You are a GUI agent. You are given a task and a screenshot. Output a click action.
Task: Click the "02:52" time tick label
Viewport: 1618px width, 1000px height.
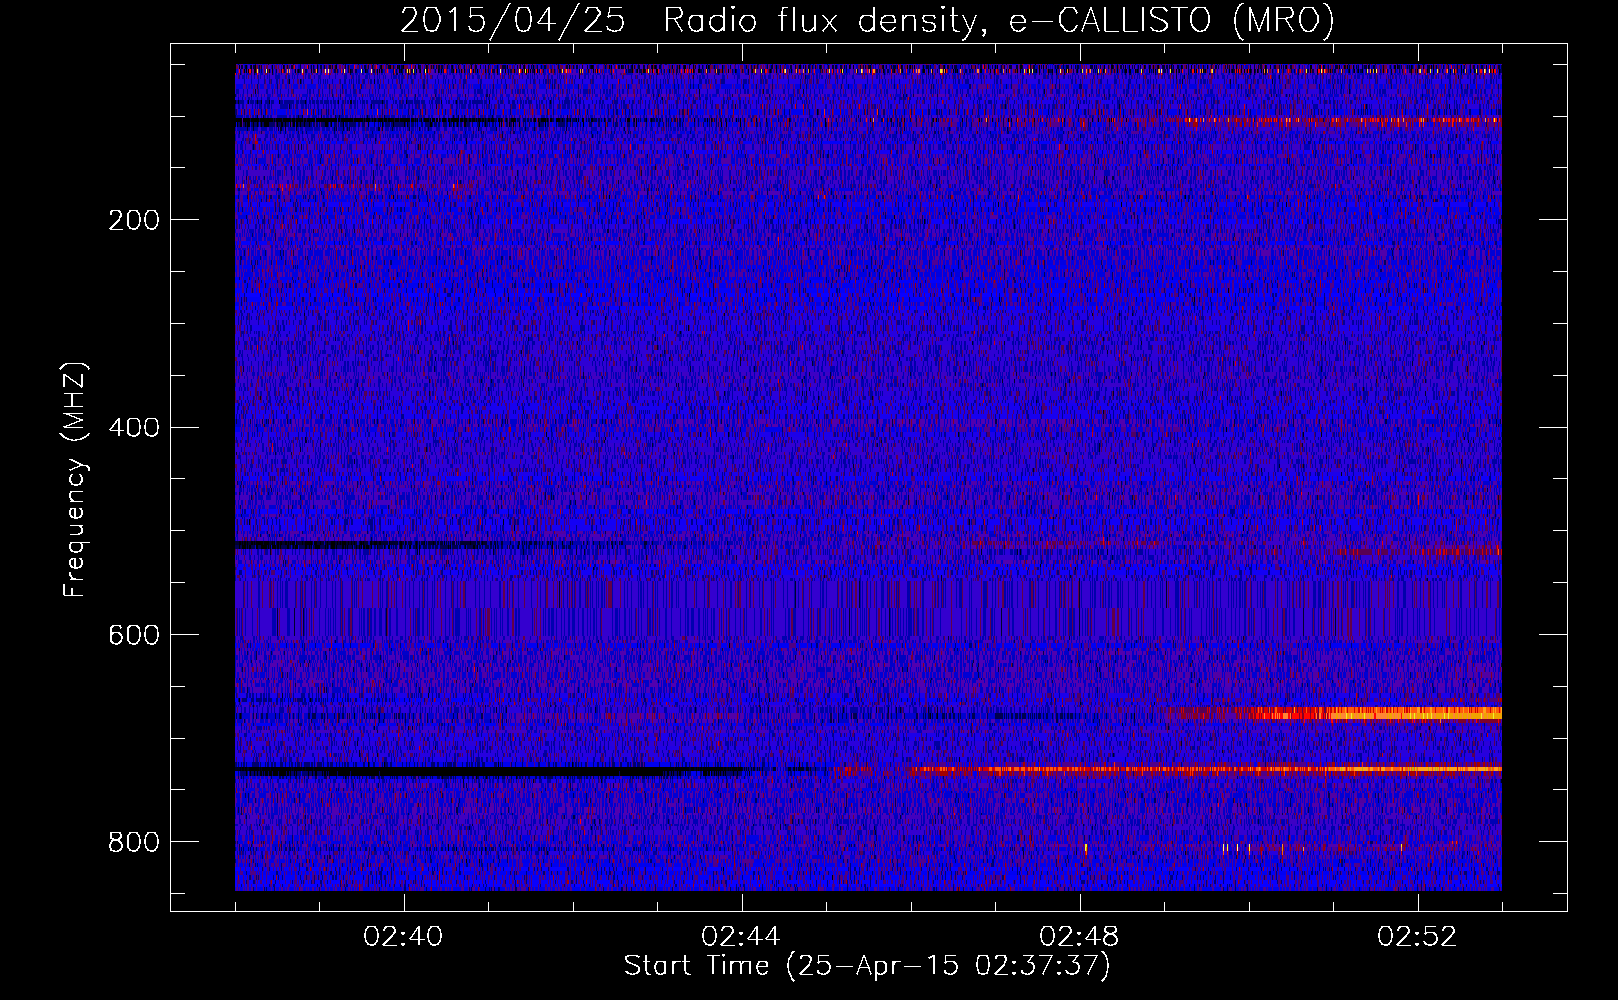click(1417, 937)
